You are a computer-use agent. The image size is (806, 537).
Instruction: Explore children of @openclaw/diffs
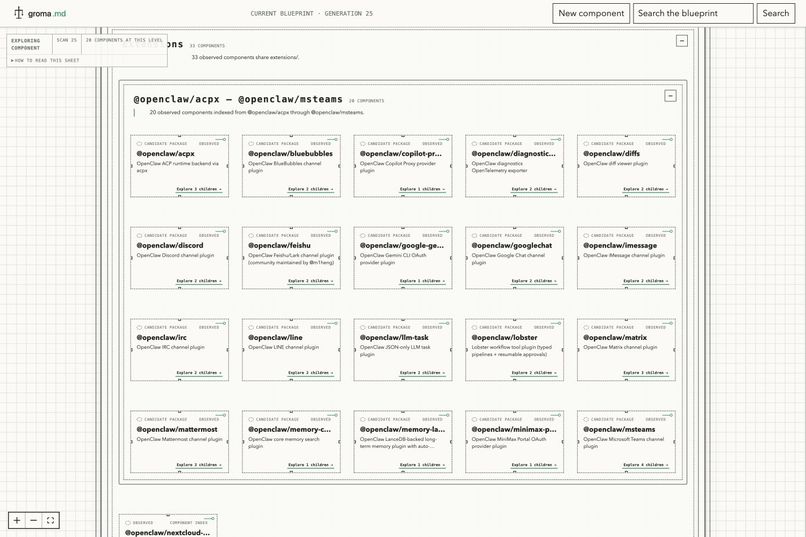646,190
